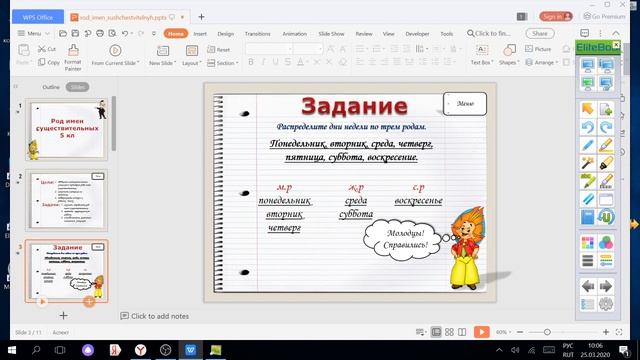The width and height of the screenshot is (640, 360).
Task: Open the colorful grid palette in EliteBoard
Action: point(587,243)
